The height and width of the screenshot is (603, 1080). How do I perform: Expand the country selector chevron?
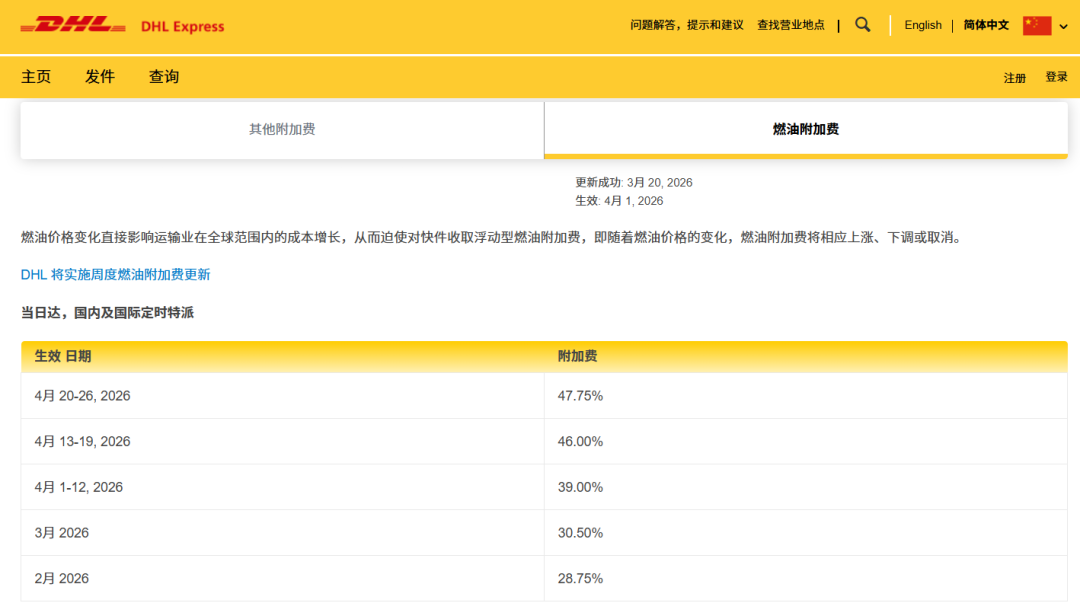click(x=1063, y=27)
